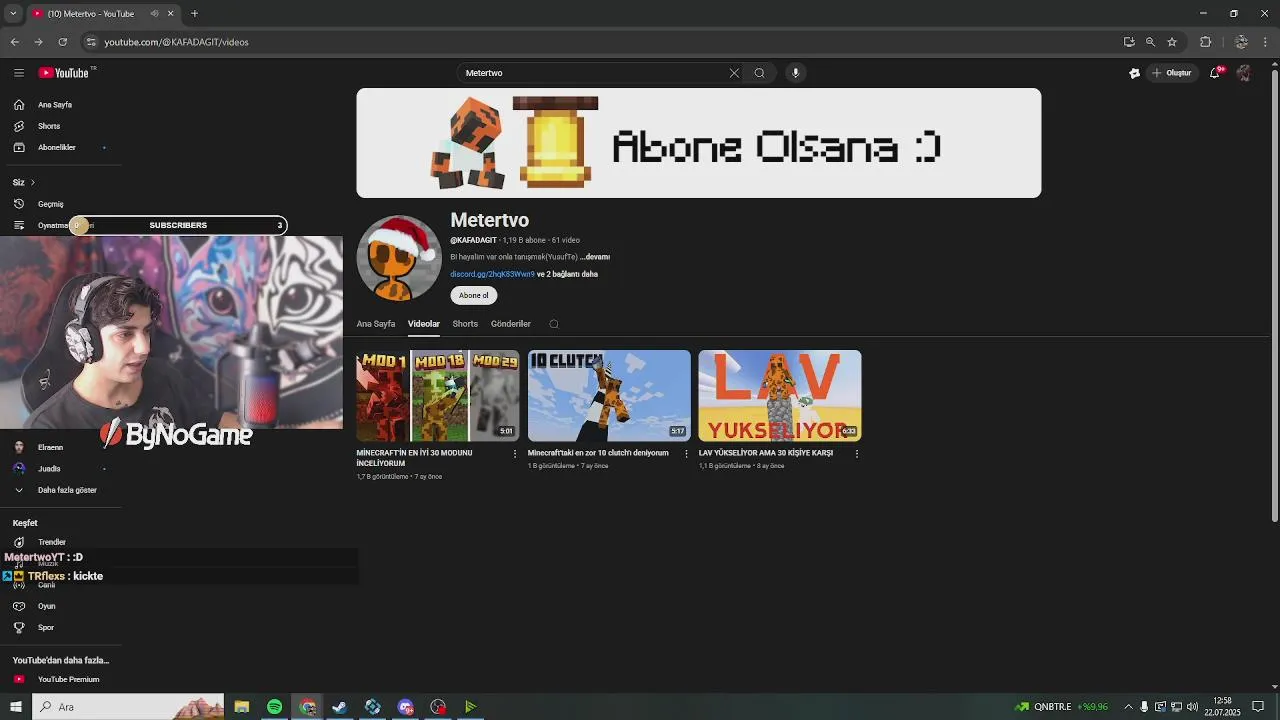Reload the page
This screenshot has height=720, width=1280.
click(x=62, y=42)
